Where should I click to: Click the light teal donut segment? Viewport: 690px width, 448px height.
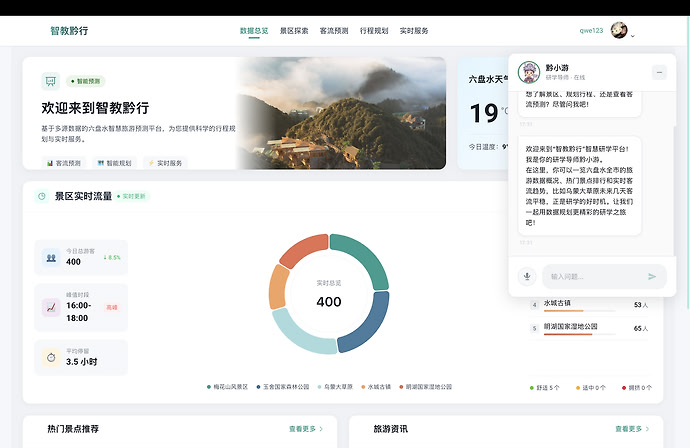pyautogui.click(x=300, y=337)
